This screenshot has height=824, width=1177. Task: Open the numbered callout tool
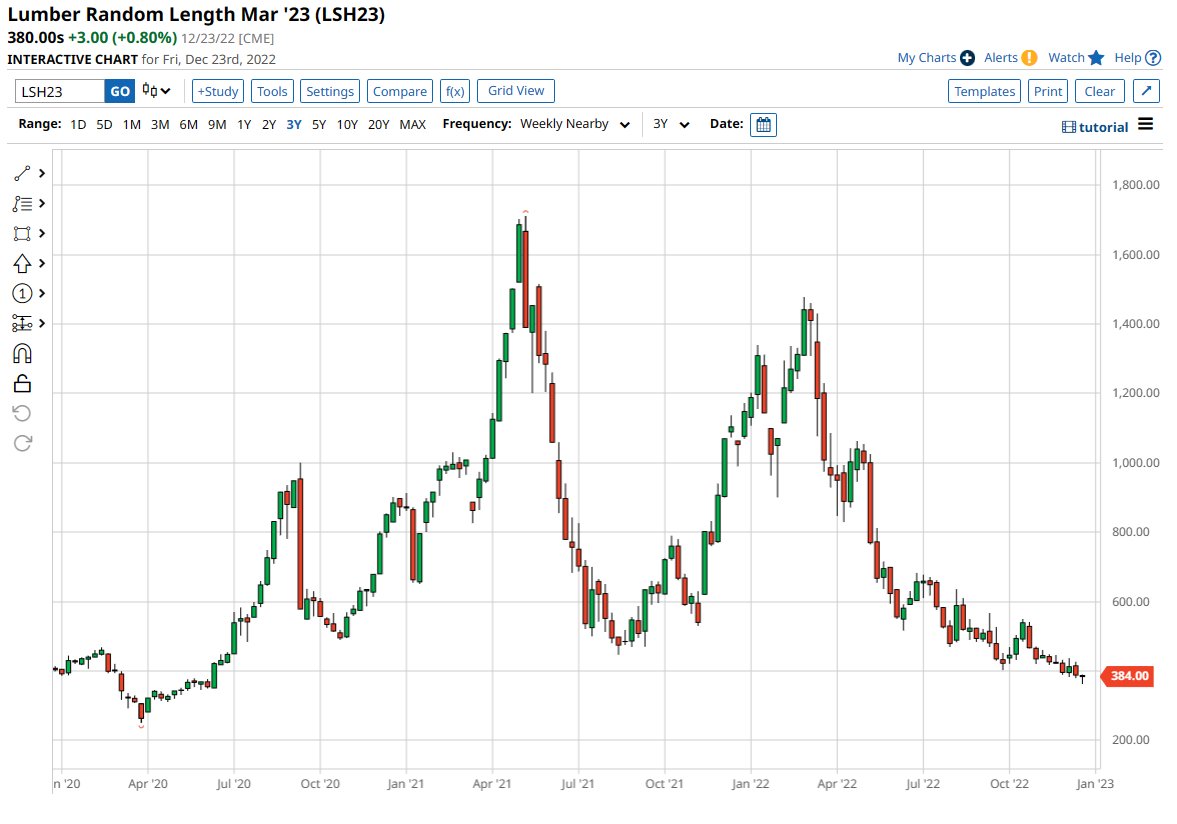tap(22, 293)
